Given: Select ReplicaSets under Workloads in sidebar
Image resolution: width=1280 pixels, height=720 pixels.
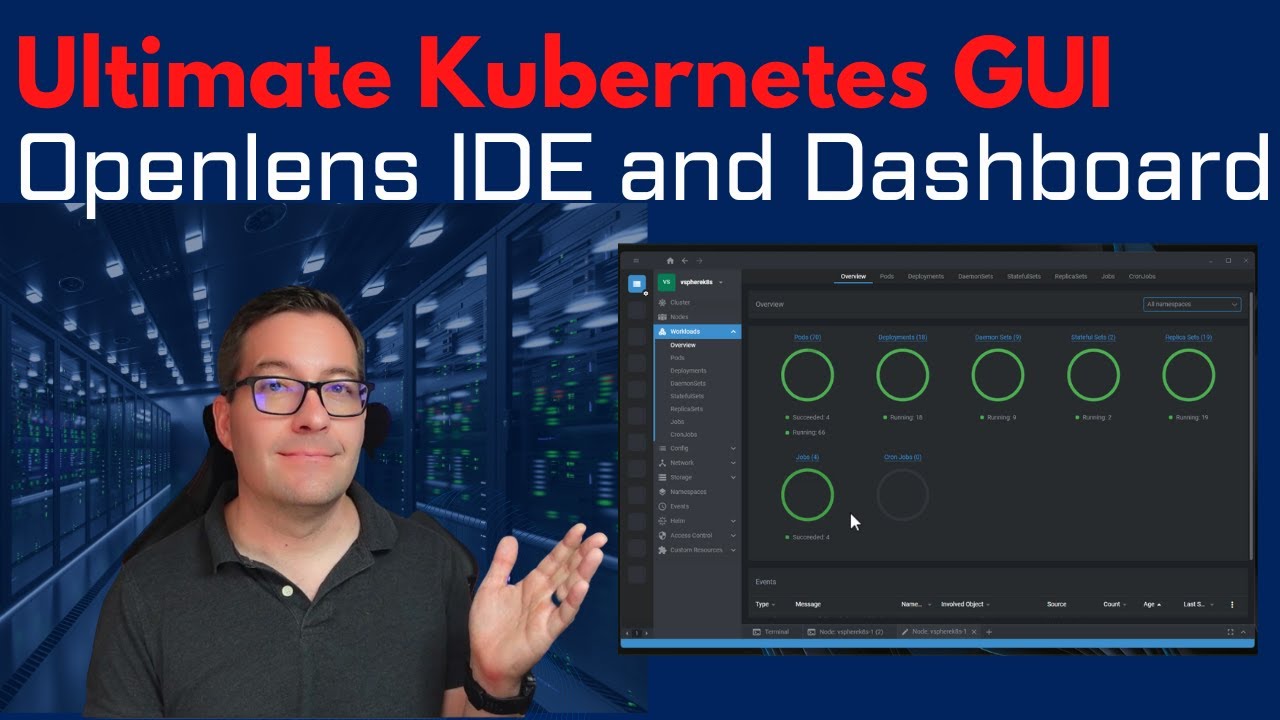Looking at the screenshot, I should (x=686, y=409).
